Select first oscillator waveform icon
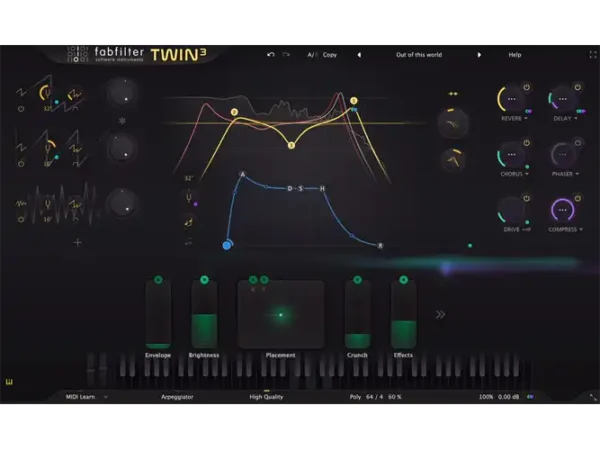 (x=21, y=92)
